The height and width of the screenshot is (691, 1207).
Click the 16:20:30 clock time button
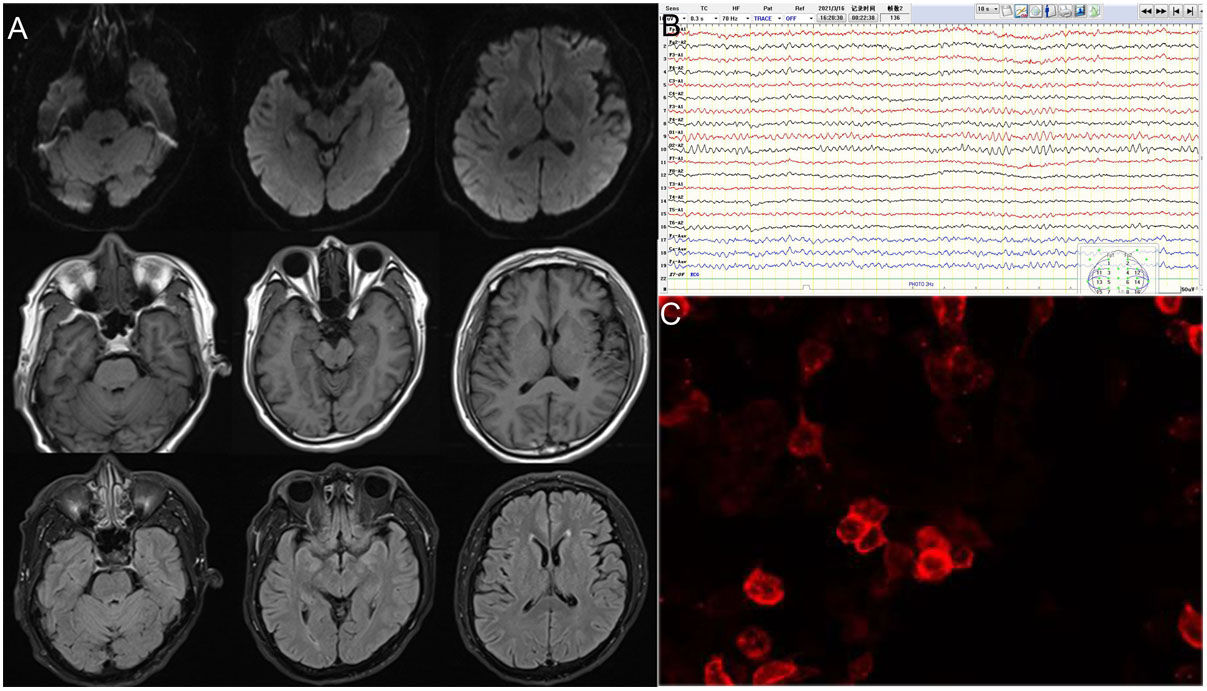(829, 18)
